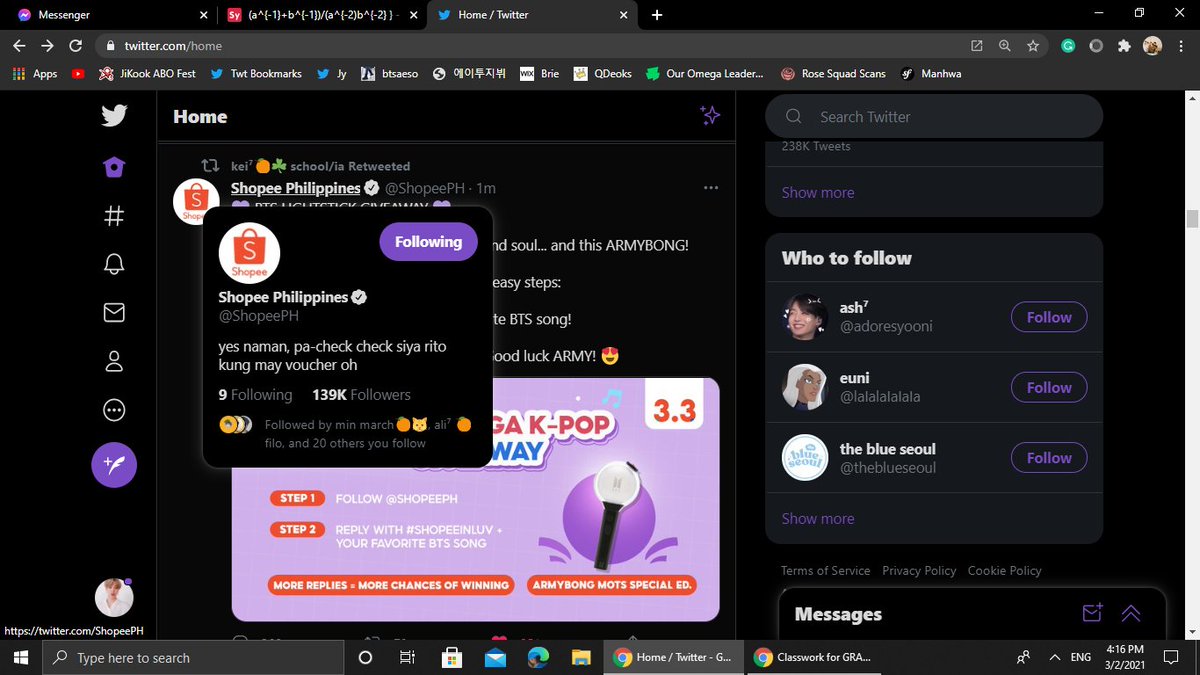
Task: Click the Chrome forward arrow
Action: point(47,45)
